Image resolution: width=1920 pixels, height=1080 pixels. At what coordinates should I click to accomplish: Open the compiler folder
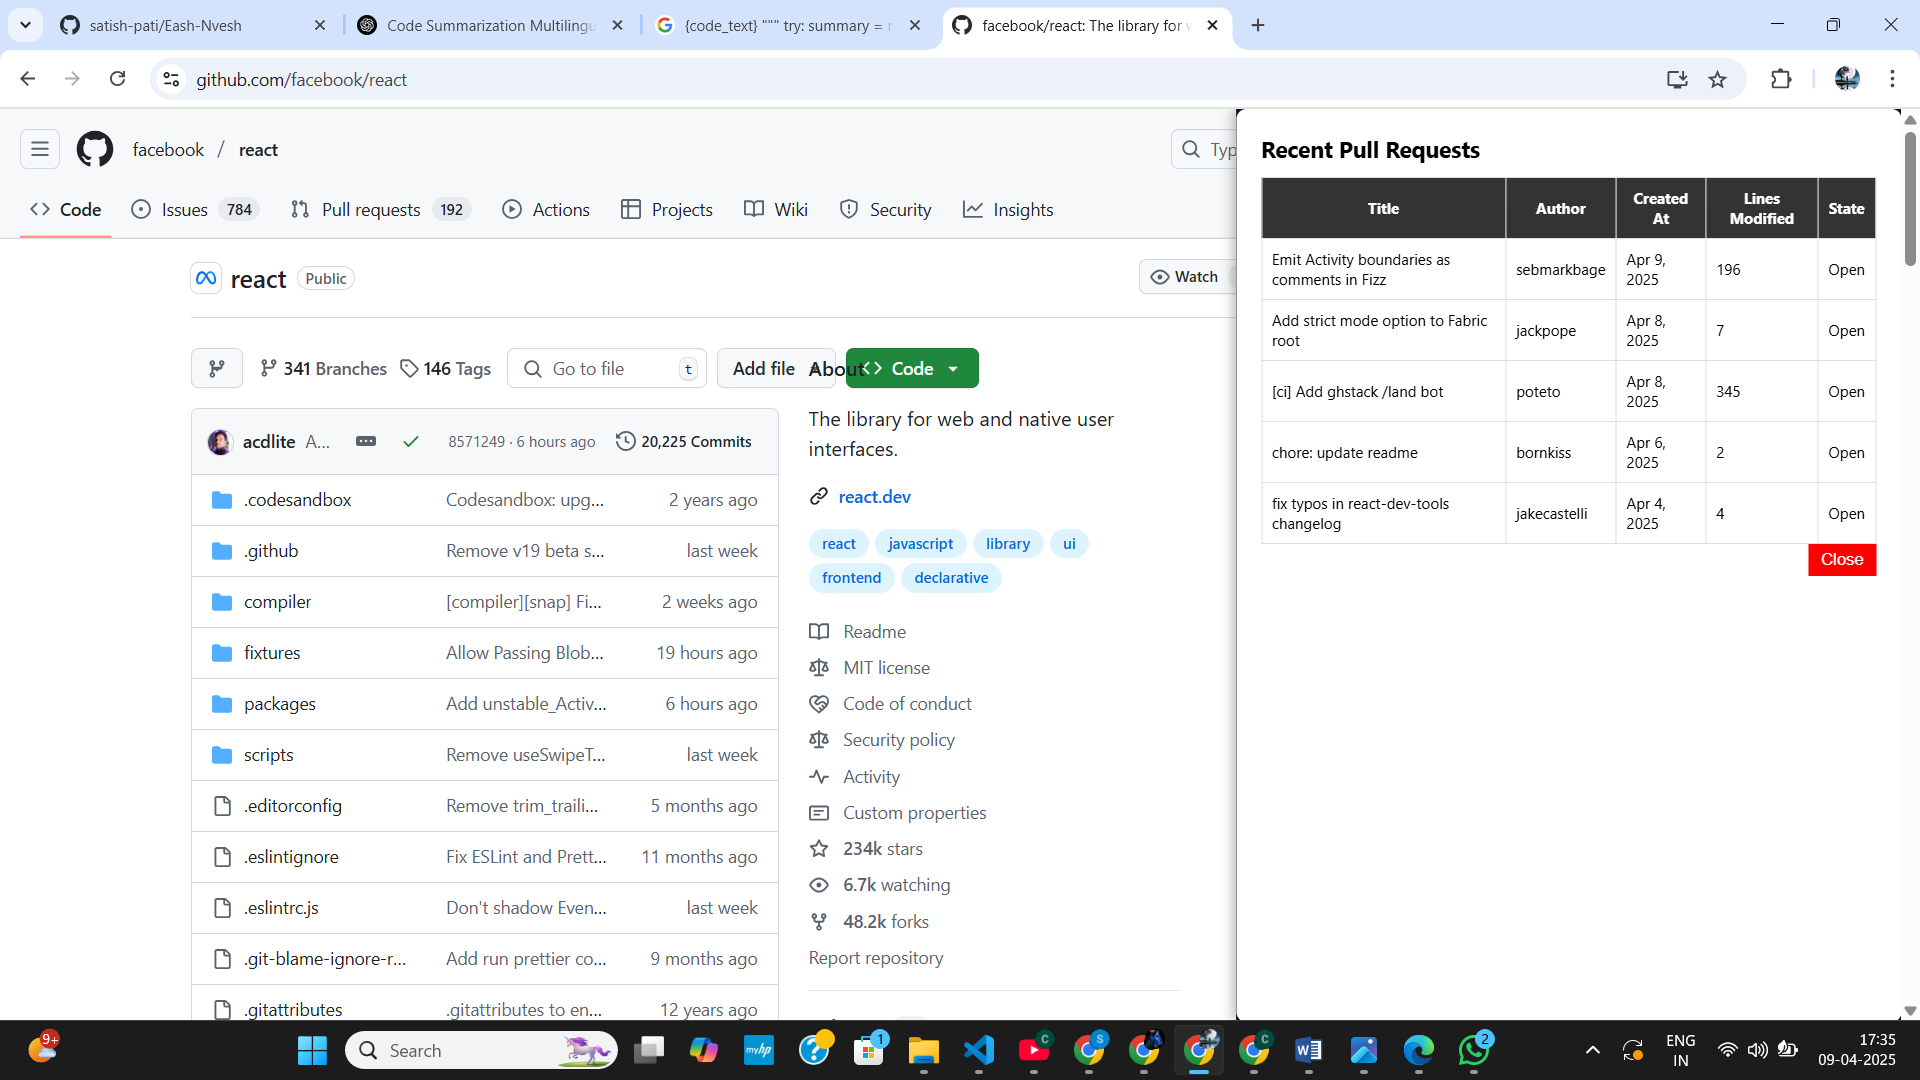[277, 602]
